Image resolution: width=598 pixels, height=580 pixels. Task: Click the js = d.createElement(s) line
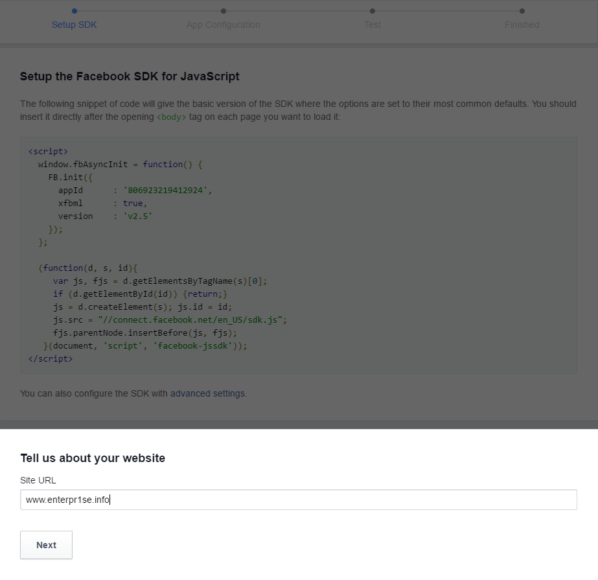[142, 307]
